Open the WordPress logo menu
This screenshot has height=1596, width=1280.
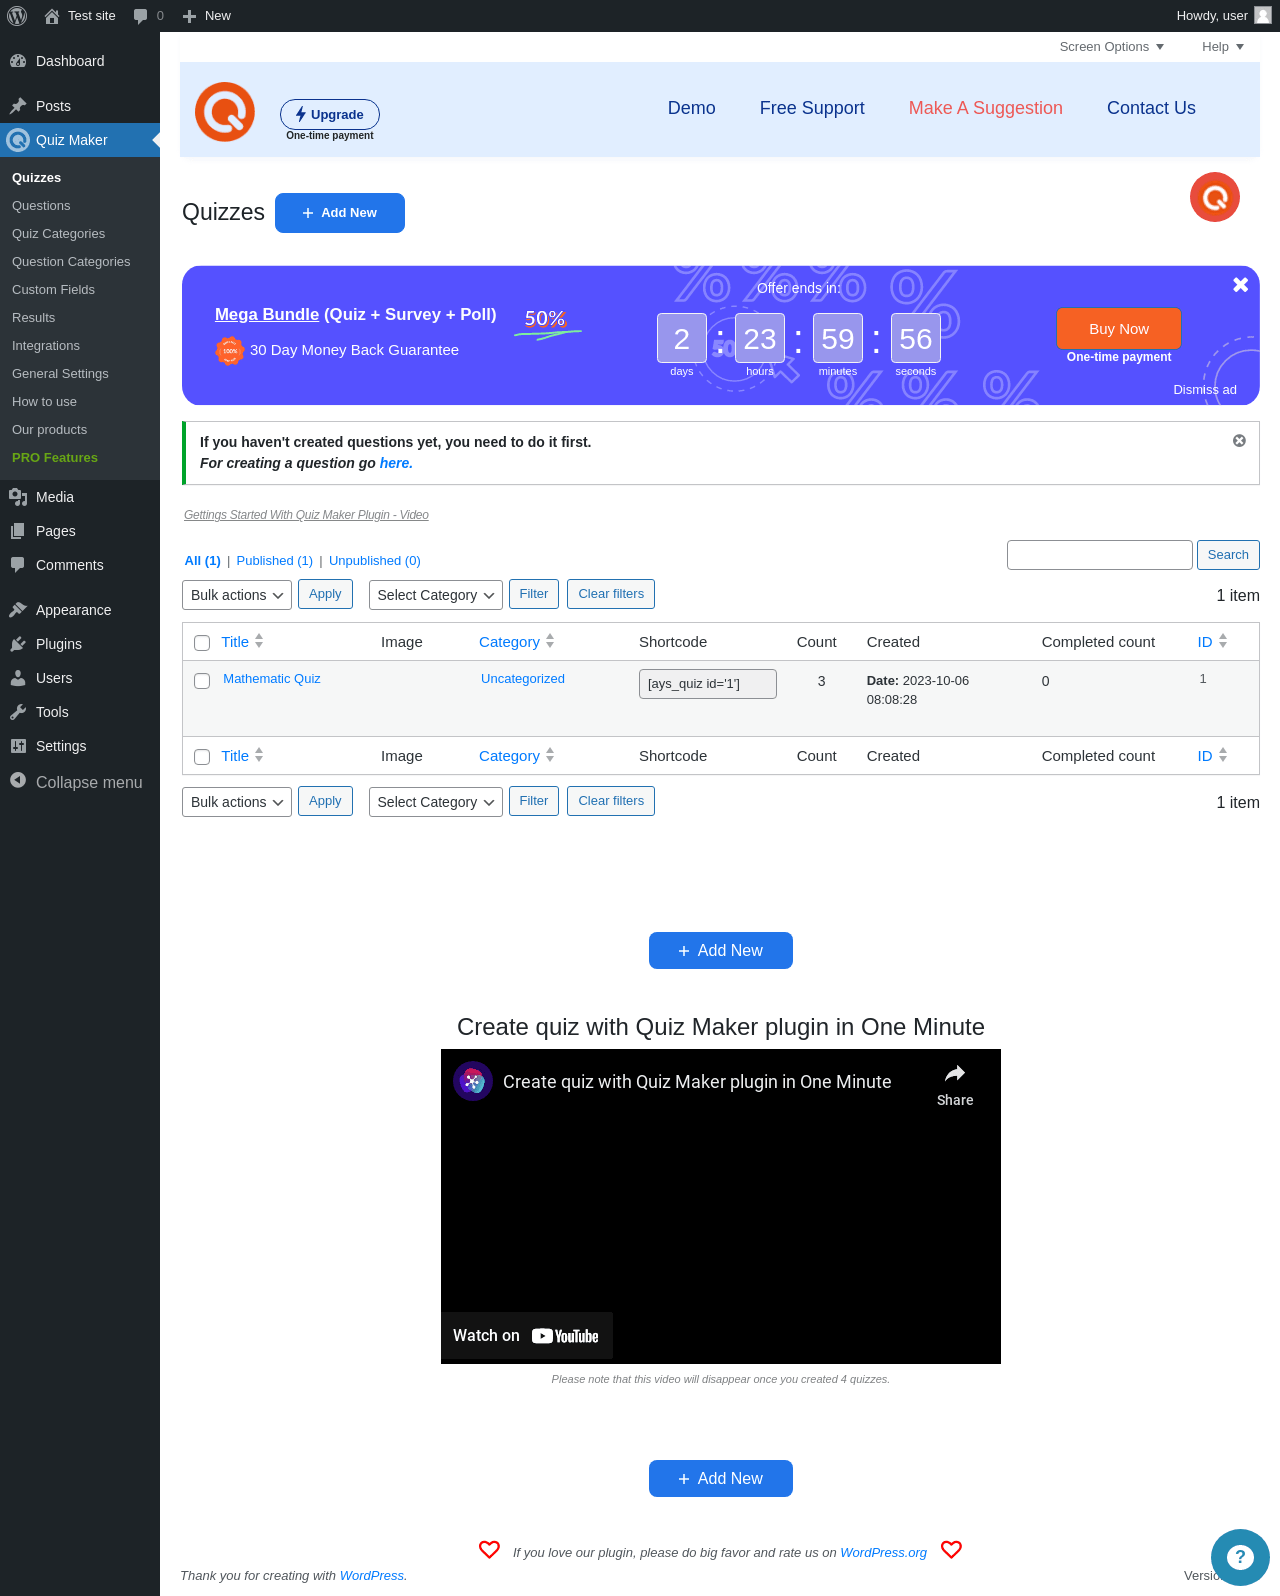tap(17, 16)
